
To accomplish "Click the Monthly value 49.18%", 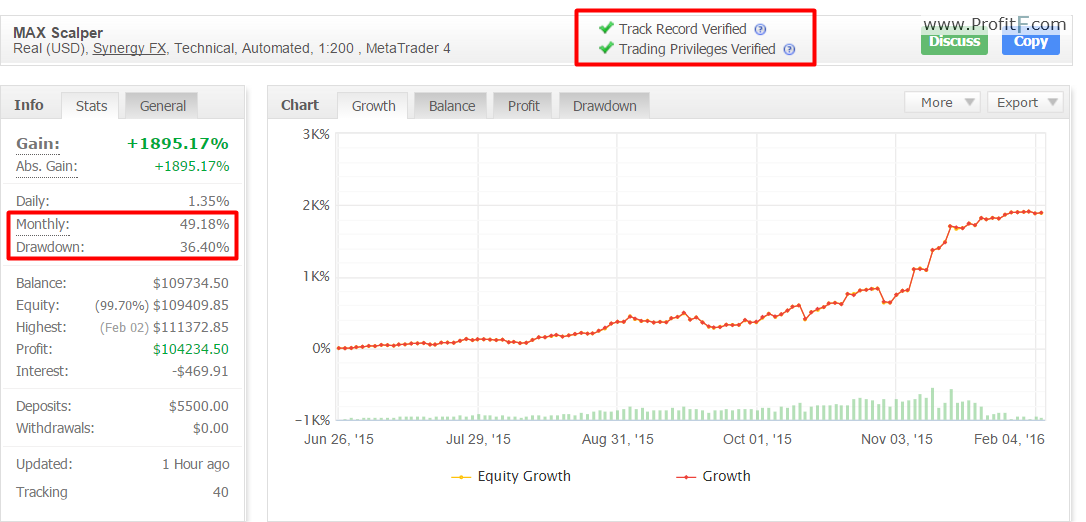I will pos(204,224).
